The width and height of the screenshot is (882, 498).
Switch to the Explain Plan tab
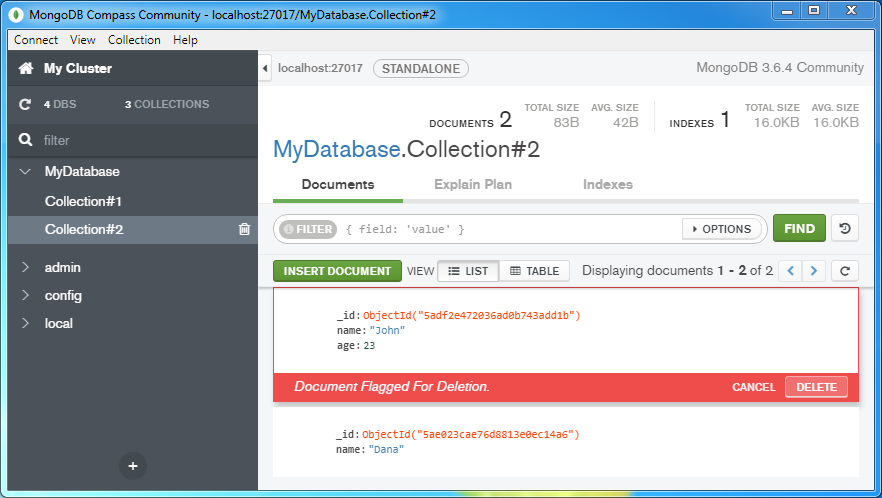coord(473,185)
